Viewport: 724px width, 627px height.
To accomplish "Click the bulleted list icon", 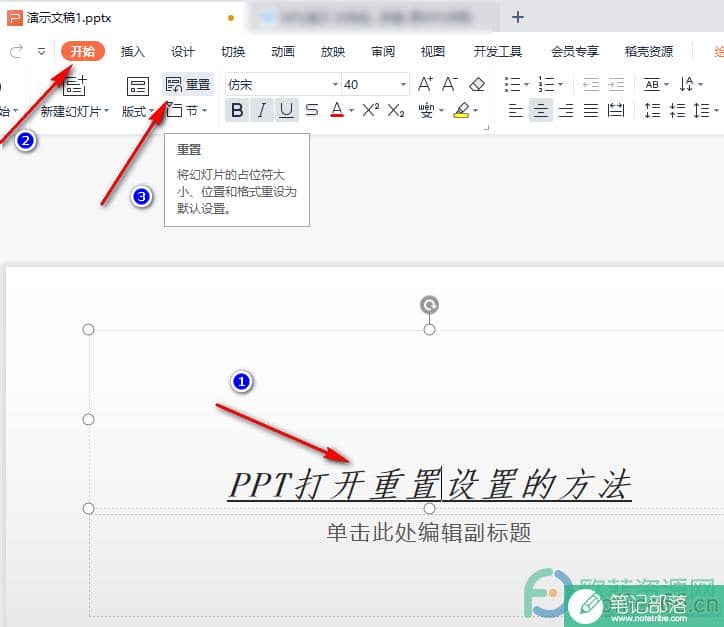I will [x=513, y=84].
